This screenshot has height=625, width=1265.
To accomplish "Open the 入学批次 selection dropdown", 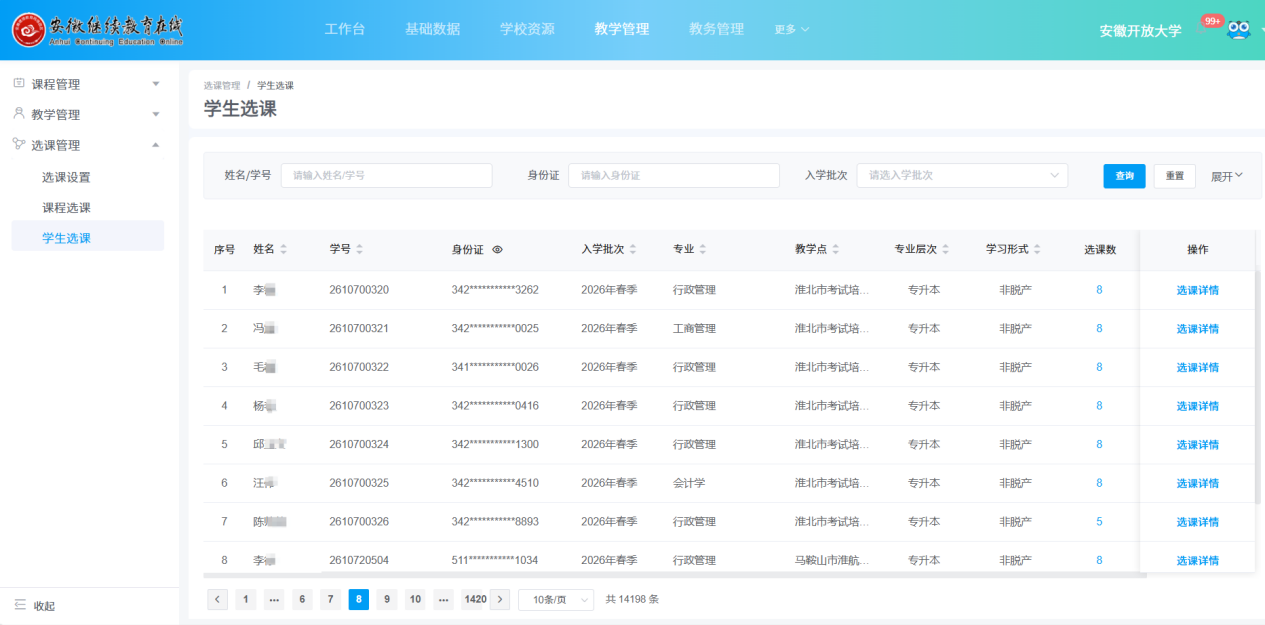I will pos(960,175).
